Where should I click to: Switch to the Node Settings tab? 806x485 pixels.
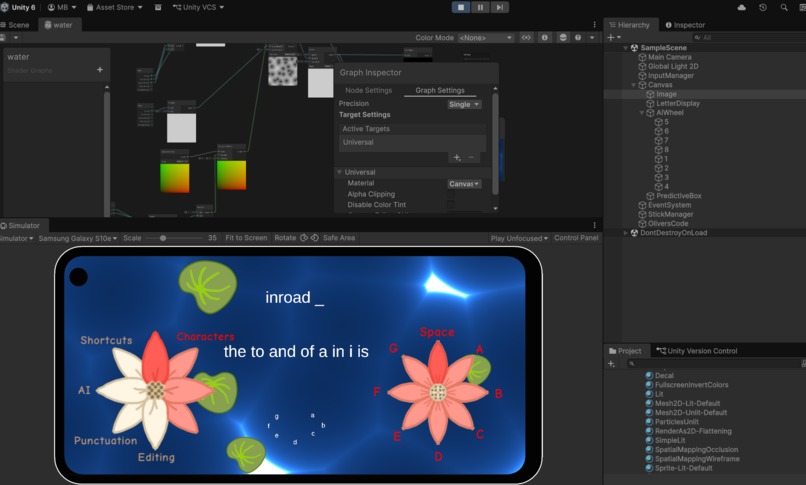pos(369,90)
